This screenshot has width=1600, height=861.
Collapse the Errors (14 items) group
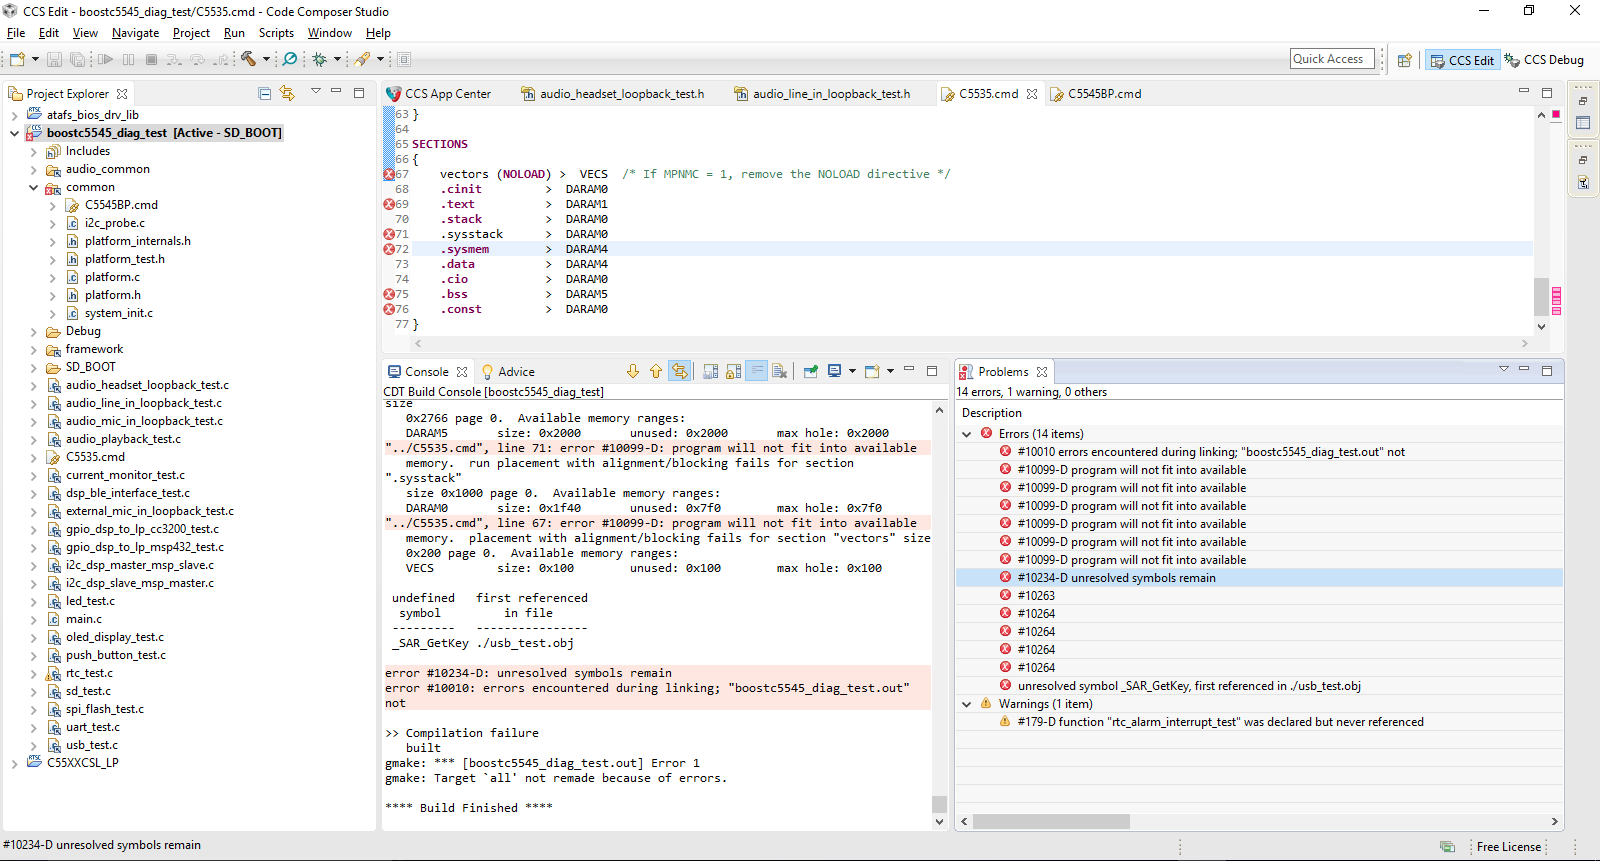pyautogui.click(x=967, y=434)
